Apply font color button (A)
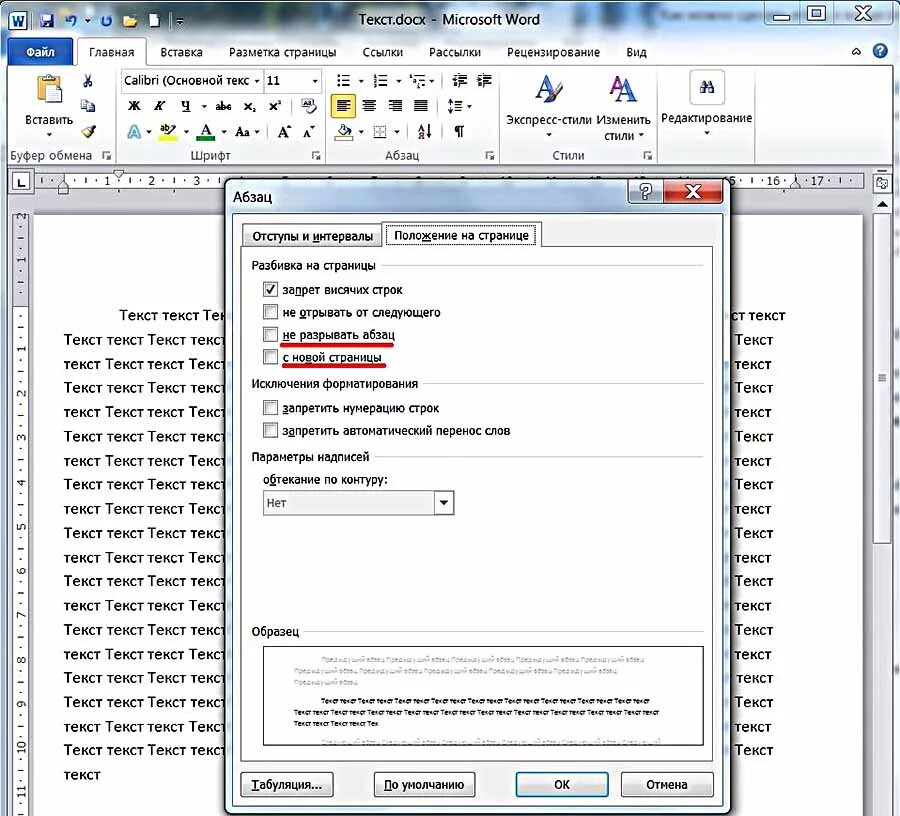The image size is (900, 816). (205, 132)
